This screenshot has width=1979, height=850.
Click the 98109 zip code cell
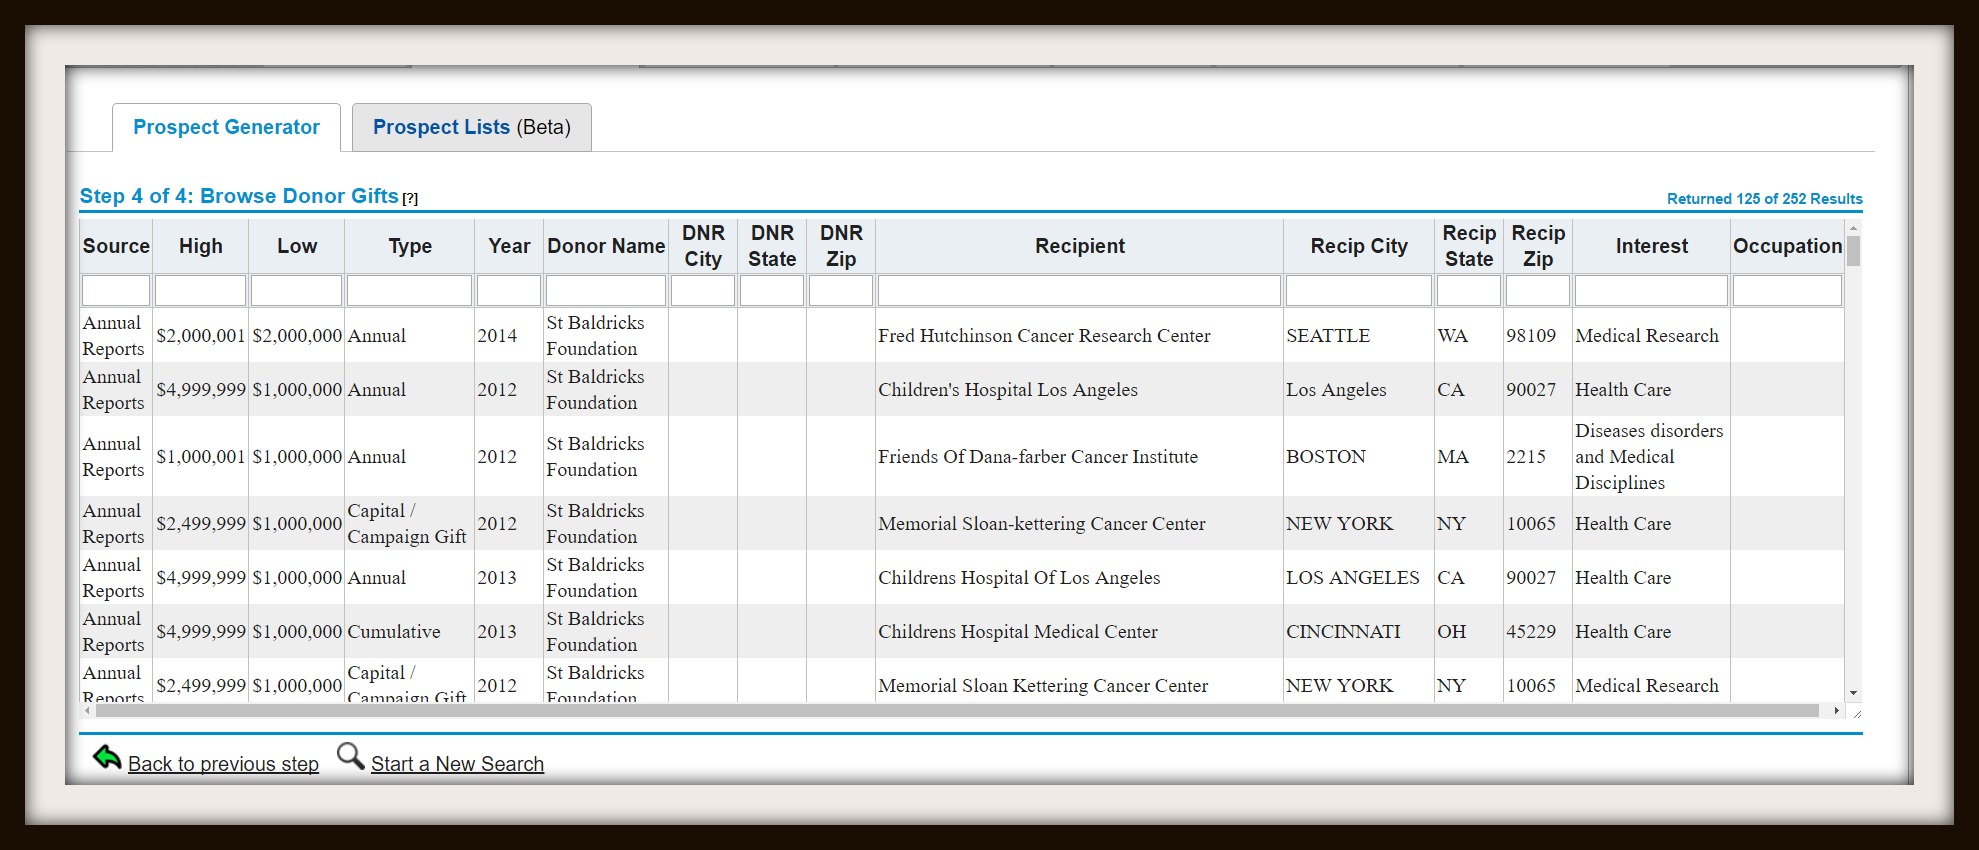(1538, 336)
